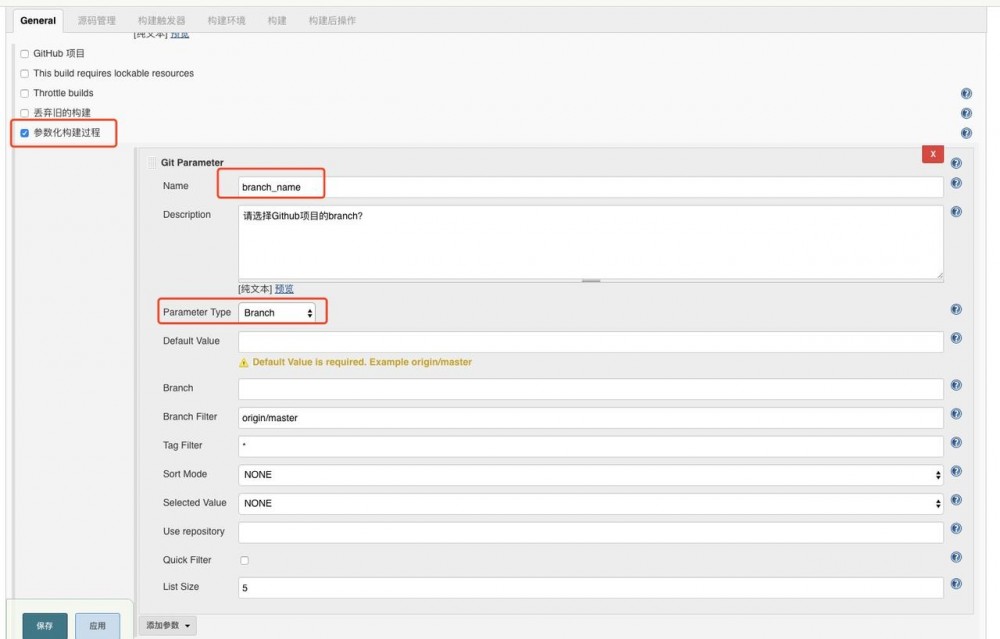Open help for Throttle builds option
1000x639 pixels.
point(966,94)
